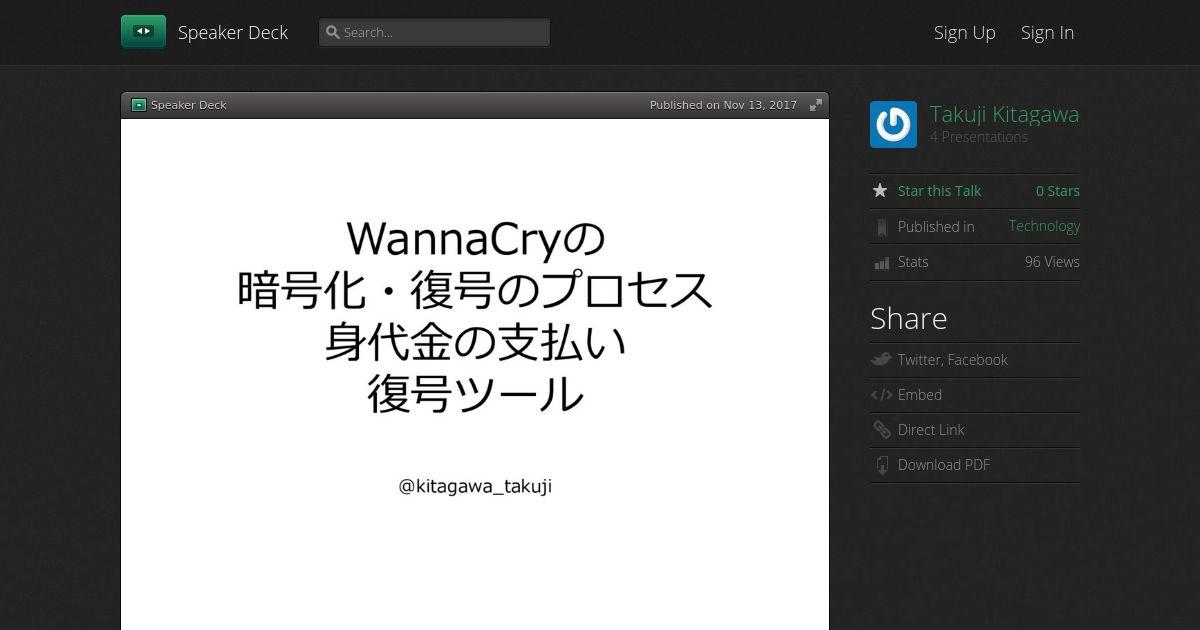Click the Speaker Deck label in player header
This screenshot has width=1200, height=630.
(x=189, y=105)
